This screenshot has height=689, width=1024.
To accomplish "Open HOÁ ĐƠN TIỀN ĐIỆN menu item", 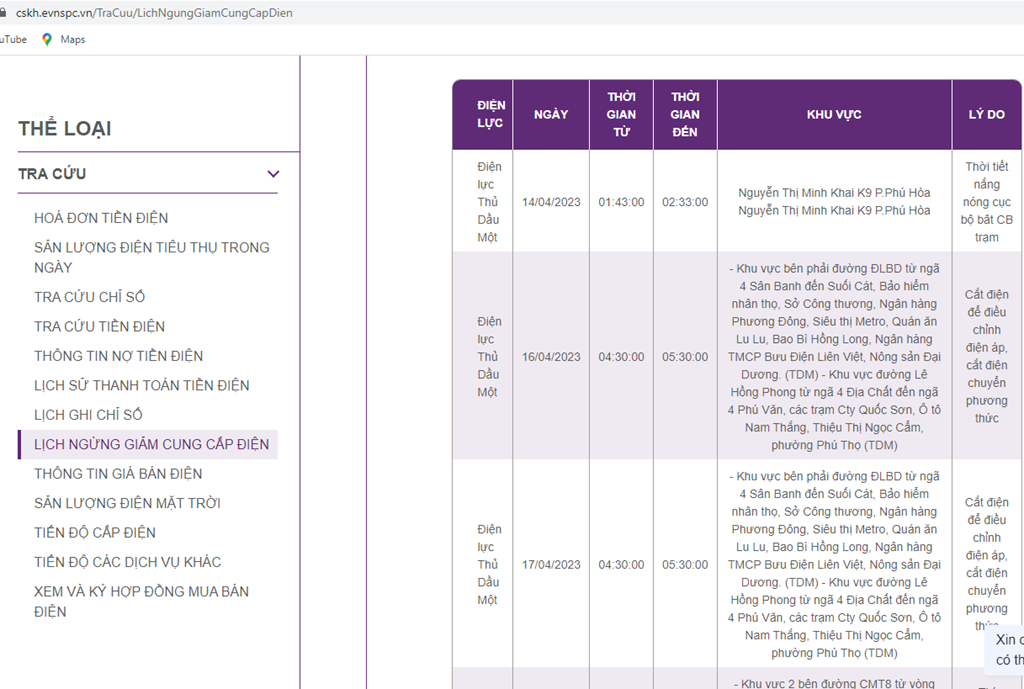I will tap(101, 218).
